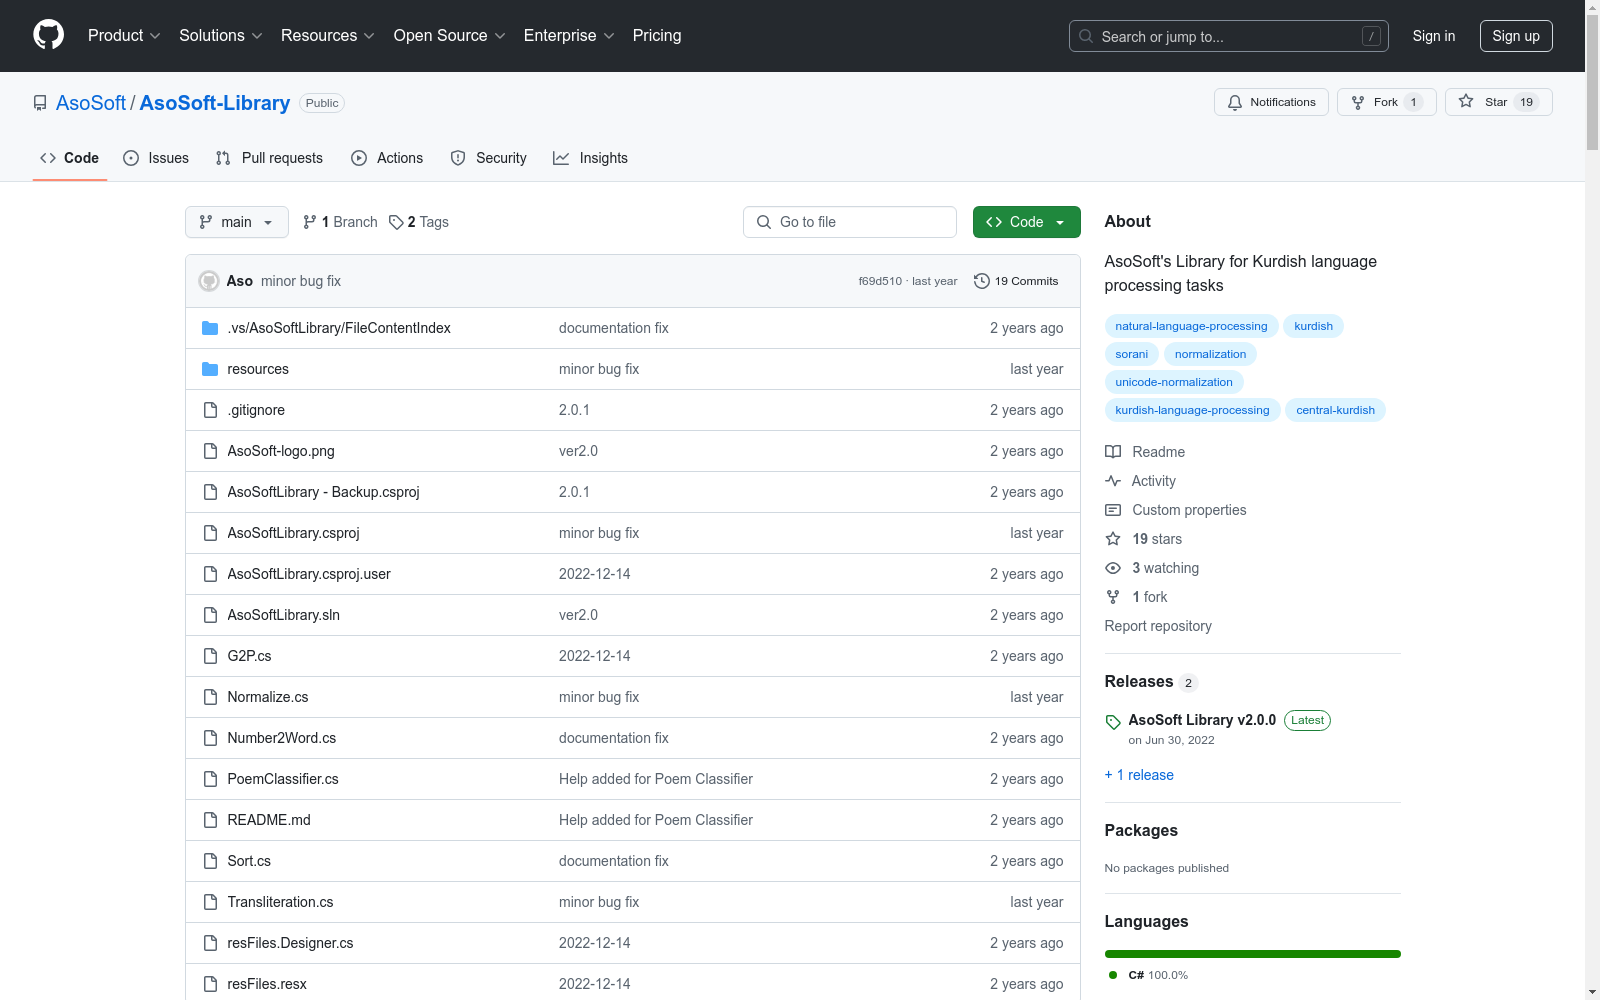Click the Report repository link

coord(1158,626)
